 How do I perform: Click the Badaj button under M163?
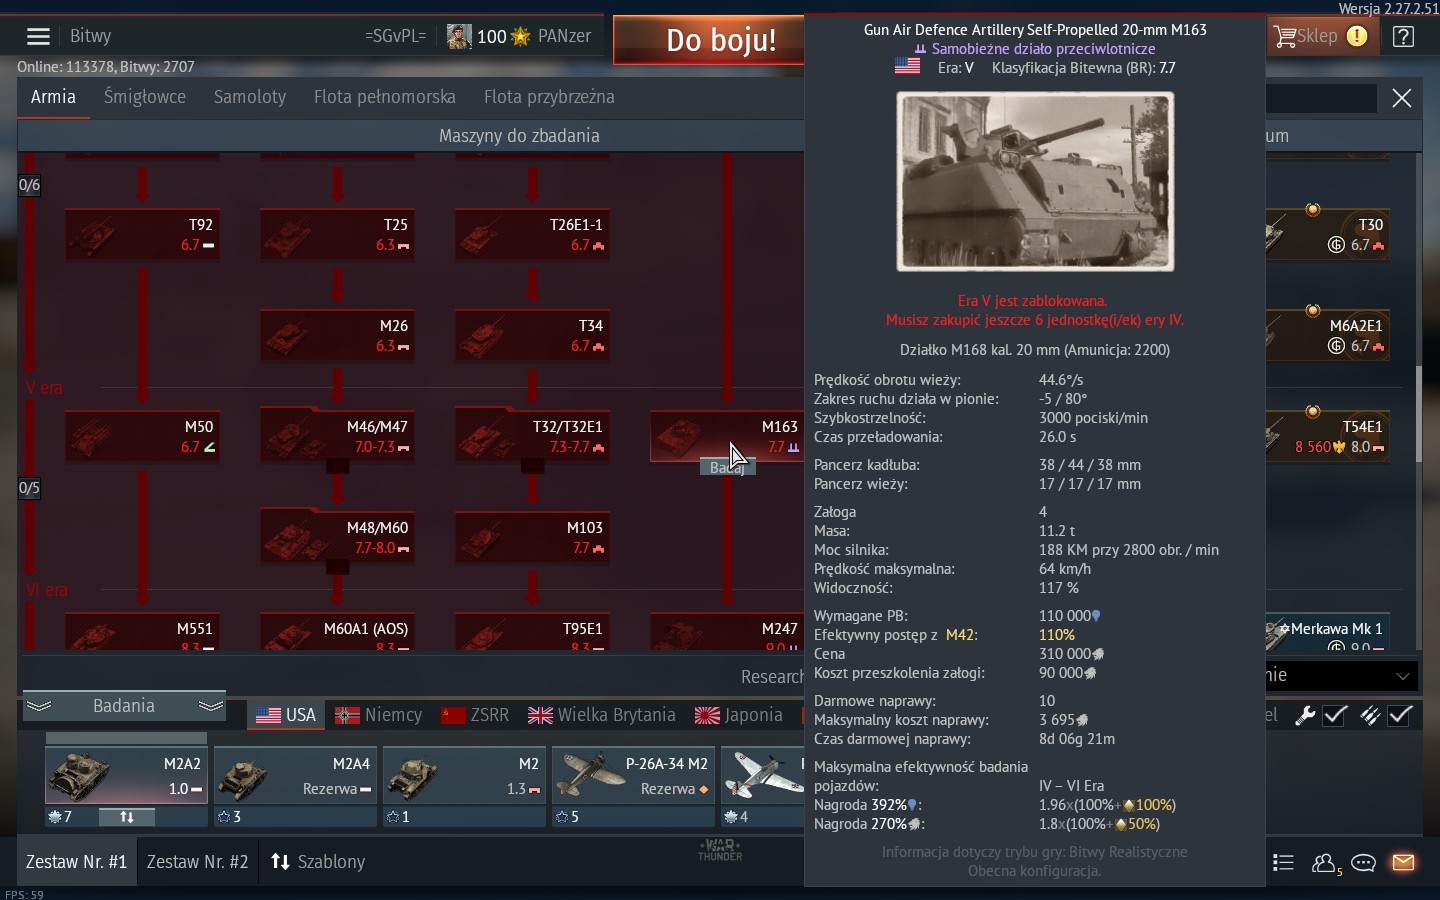[x=727, y=467]
